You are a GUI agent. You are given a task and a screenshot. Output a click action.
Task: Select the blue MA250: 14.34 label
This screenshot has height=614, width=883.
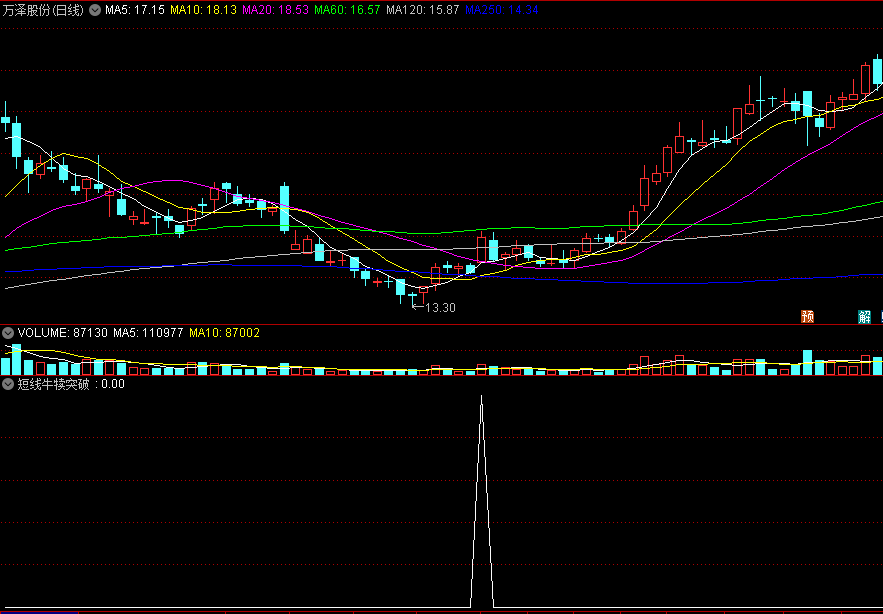tap(502, 10)
